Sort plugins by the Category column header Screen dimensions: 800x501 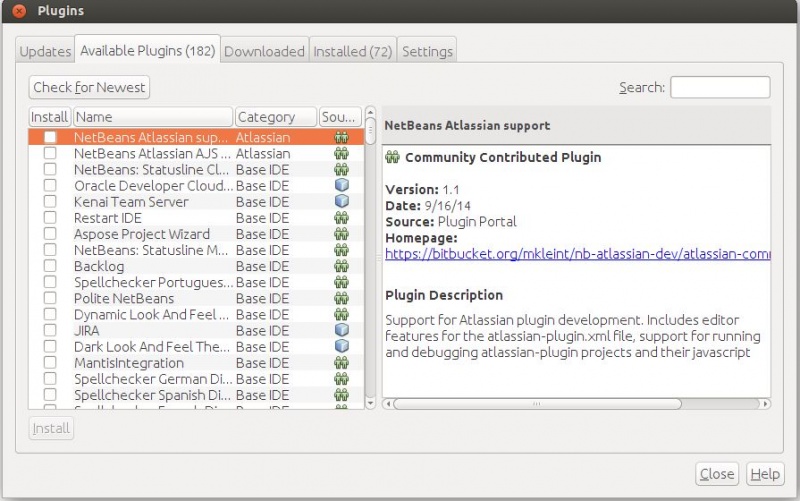275,117
